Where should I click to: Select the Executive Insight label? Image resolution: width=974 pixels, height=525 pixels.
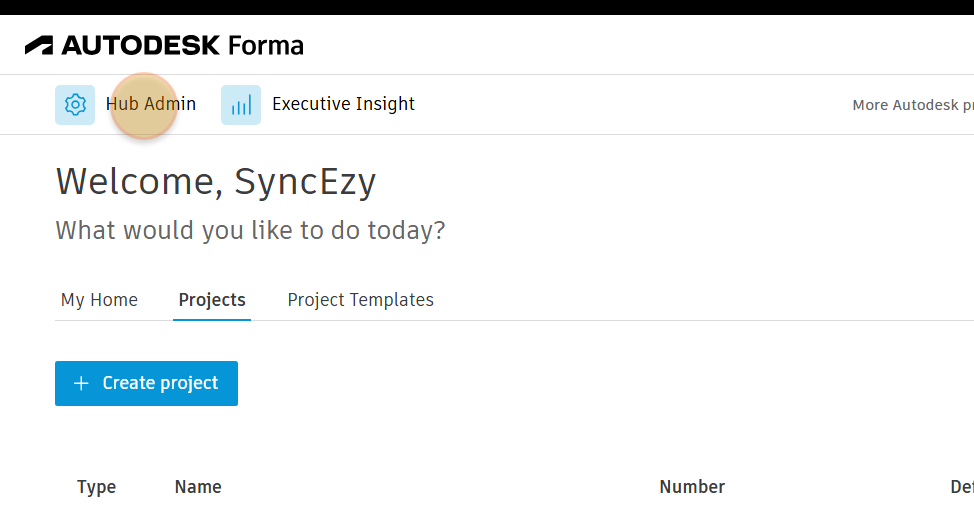pyautogui.click(x=343, y=104)
